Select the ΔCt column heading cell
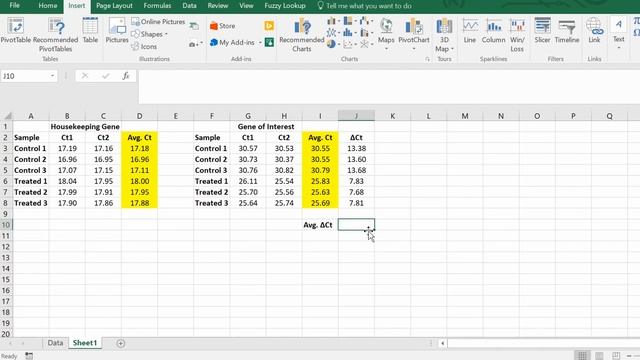640x360 pixels. (x=356, y=138)
